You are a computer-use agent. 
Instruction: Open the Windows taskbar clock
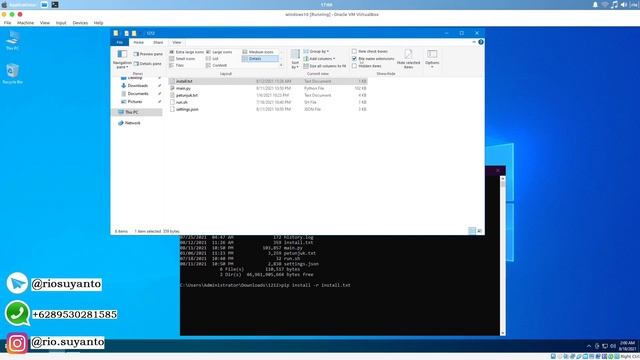pyautogui.click(x=627, y=346)
